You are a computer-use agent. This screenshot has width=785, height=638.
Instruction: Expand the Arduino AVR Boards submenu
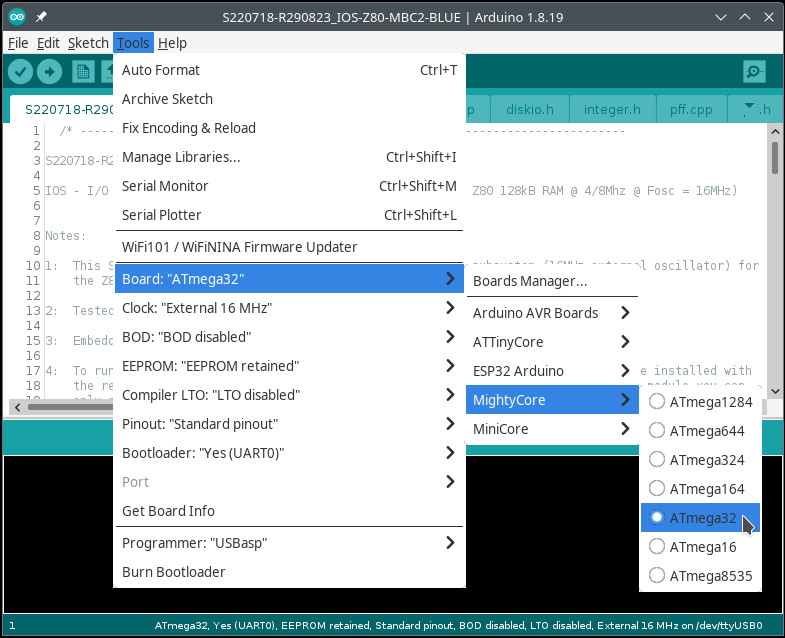pos(552,313)
